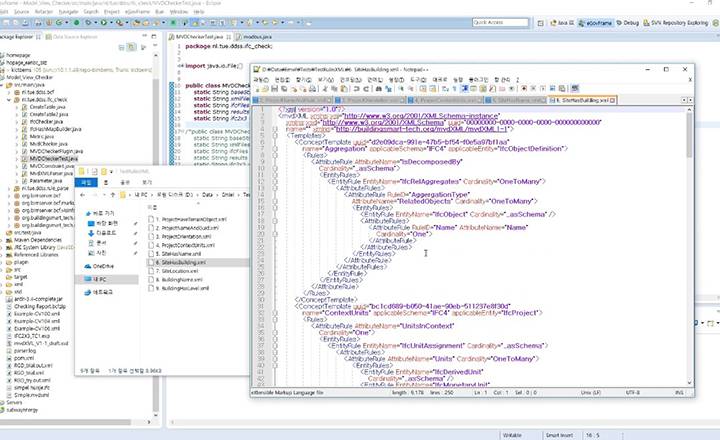720x440 pixels.
Task: Select MVDCheckerTest.java in Package Explorer
Action: [51, 157]
